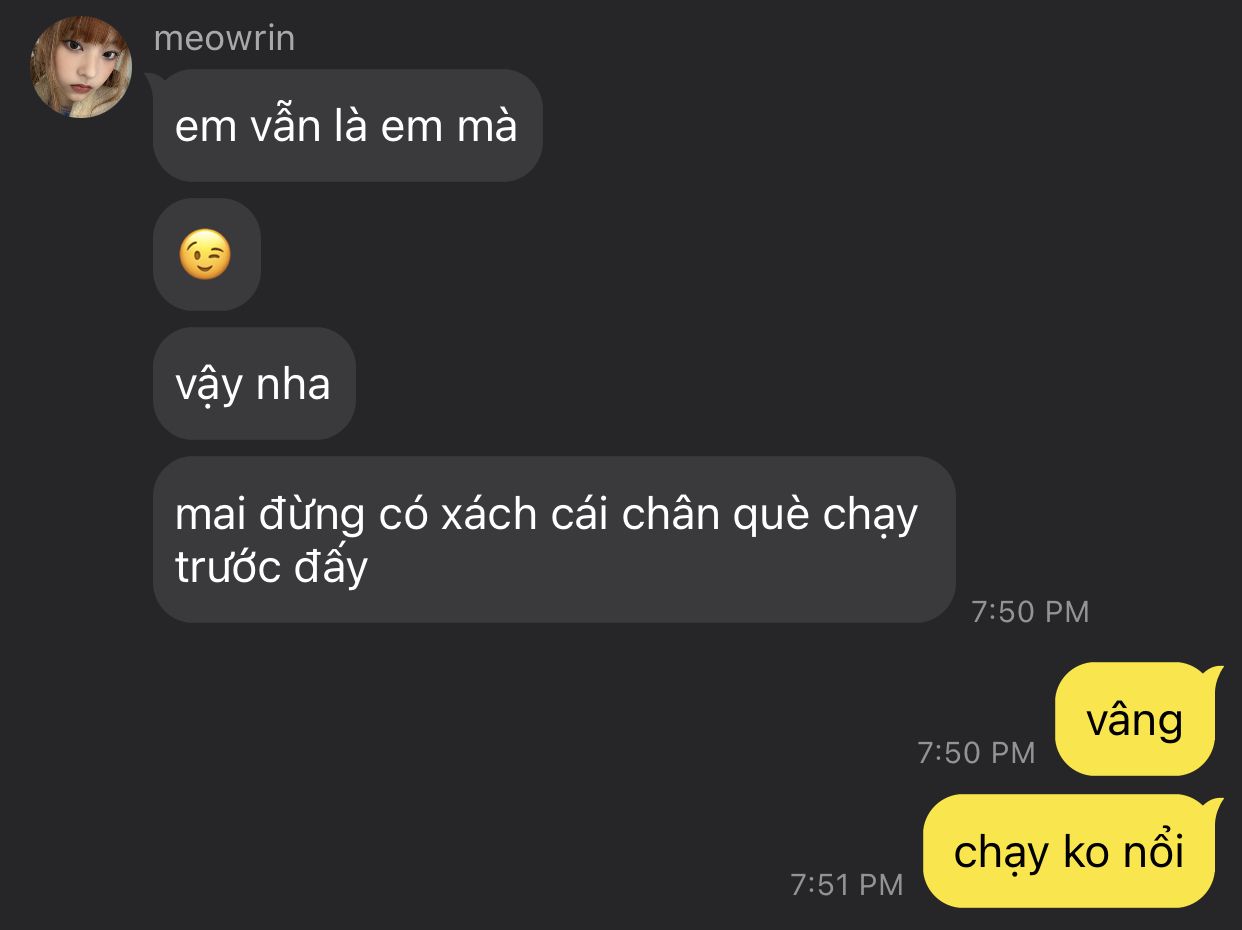Select the yellow "vâng" reply bubble
This screenshot has width=1242, height=930.
[x=1135, y=719]
